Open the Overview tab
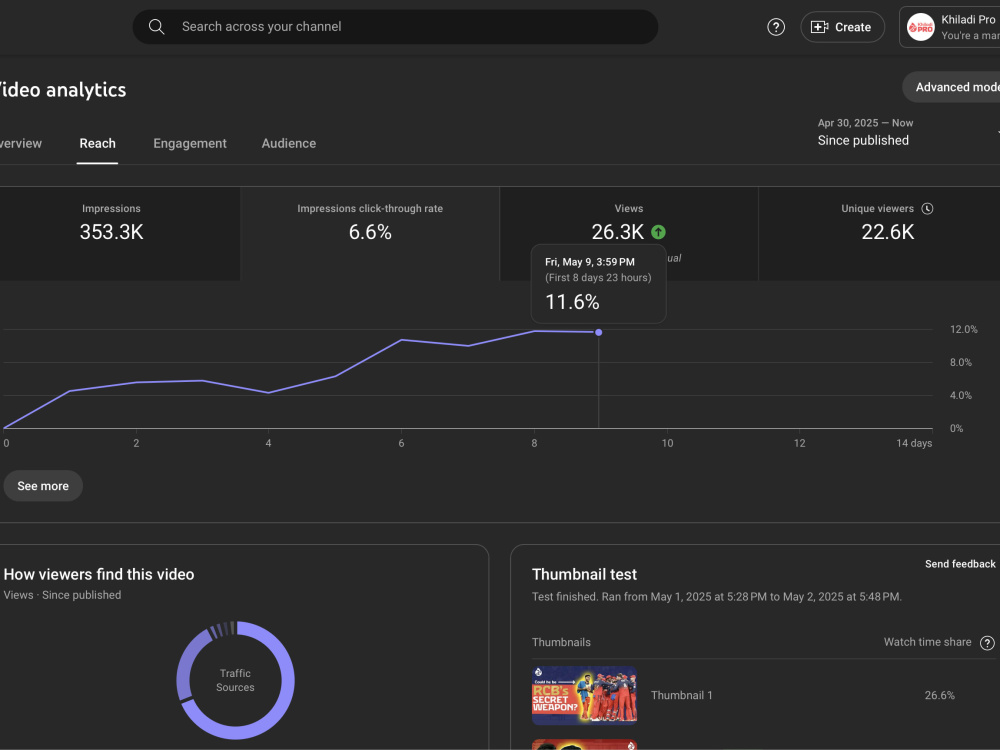Viewport: 1000px width, 750px height. (20, 143)
